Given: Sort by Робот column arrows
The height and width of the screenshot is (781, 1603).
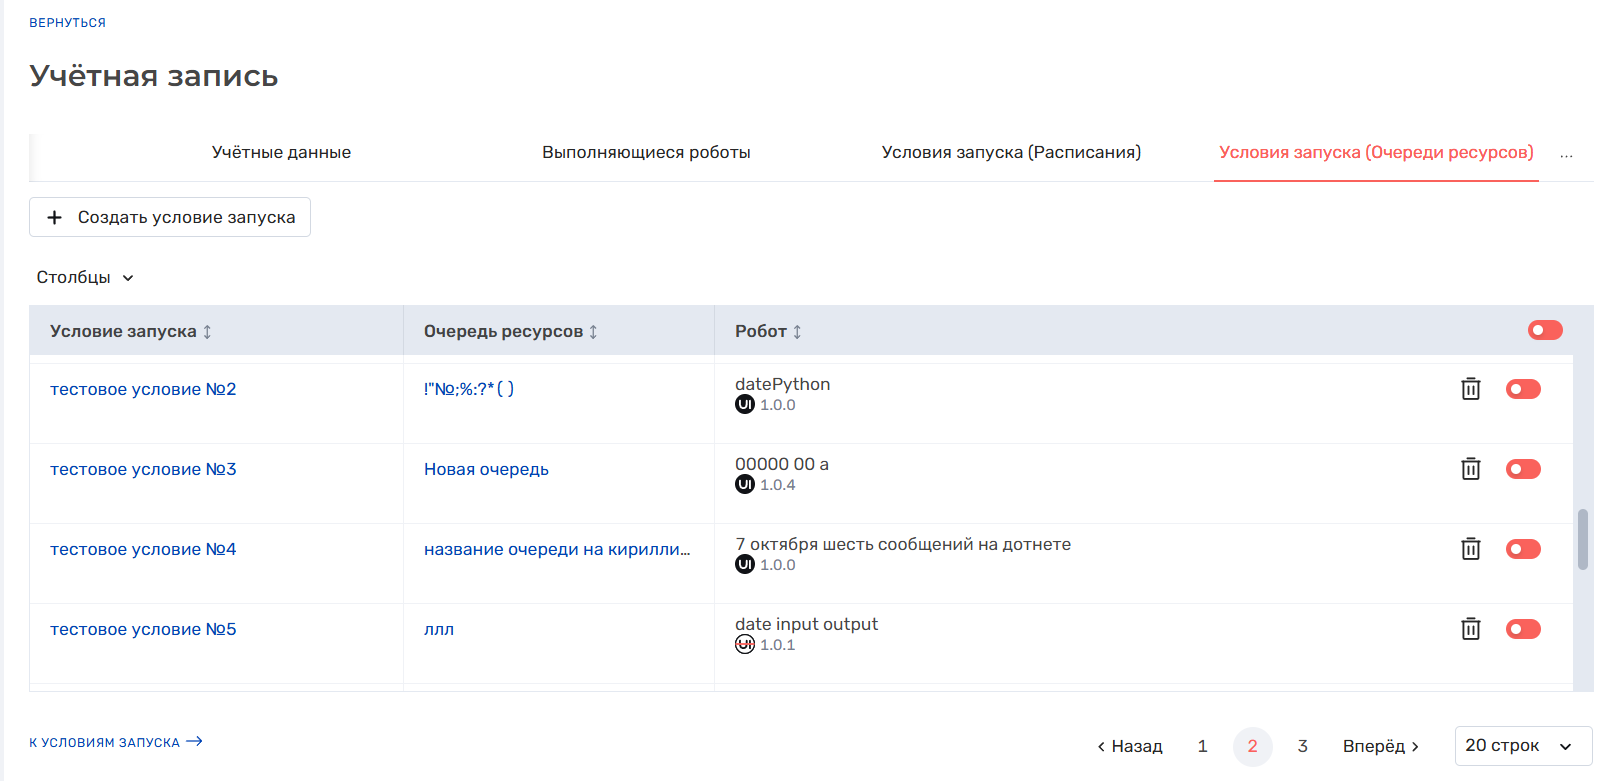Looking at the screenshot, I should pyautogui.click(x=797, y=331).
